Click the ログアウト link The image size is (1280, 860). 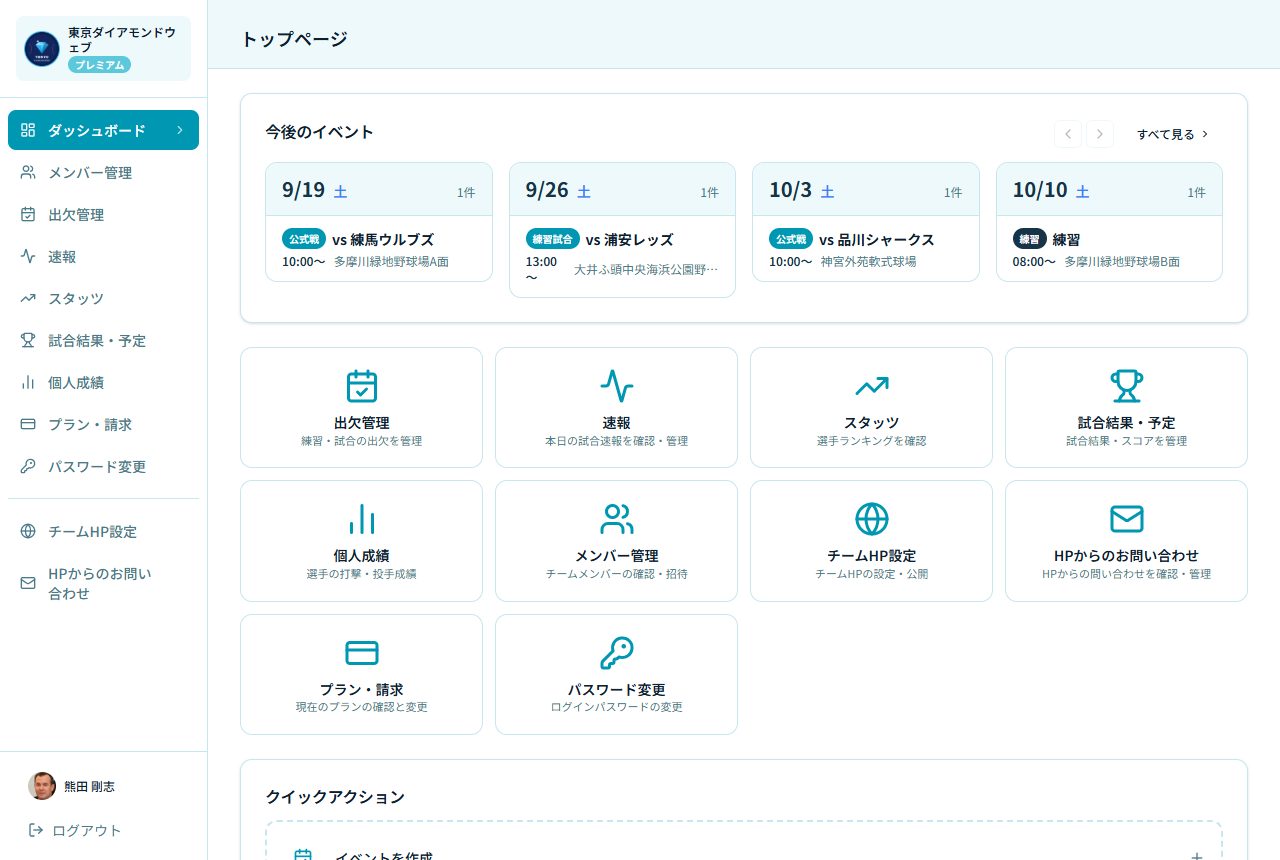(75, 830)
